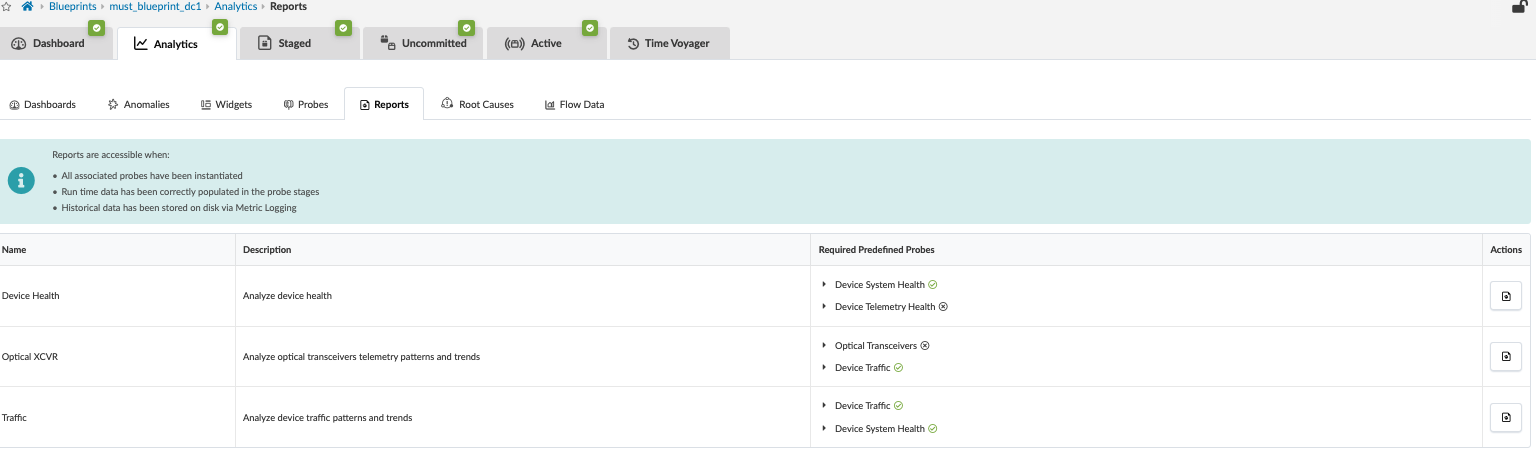
Task: Expand Device System Health under Traffic report
Action: coord(824,429)
